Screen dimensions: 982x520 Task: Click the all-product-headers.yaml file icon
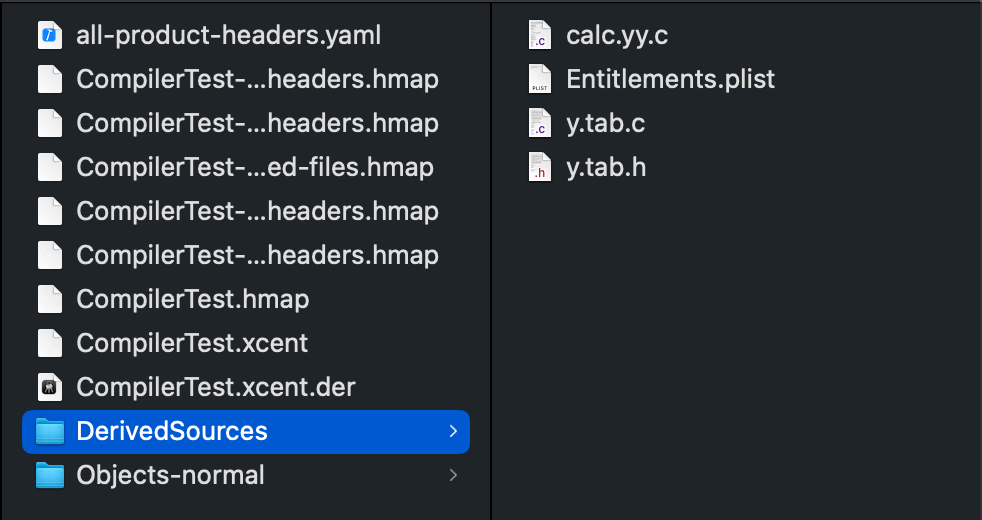coord(50,35)
